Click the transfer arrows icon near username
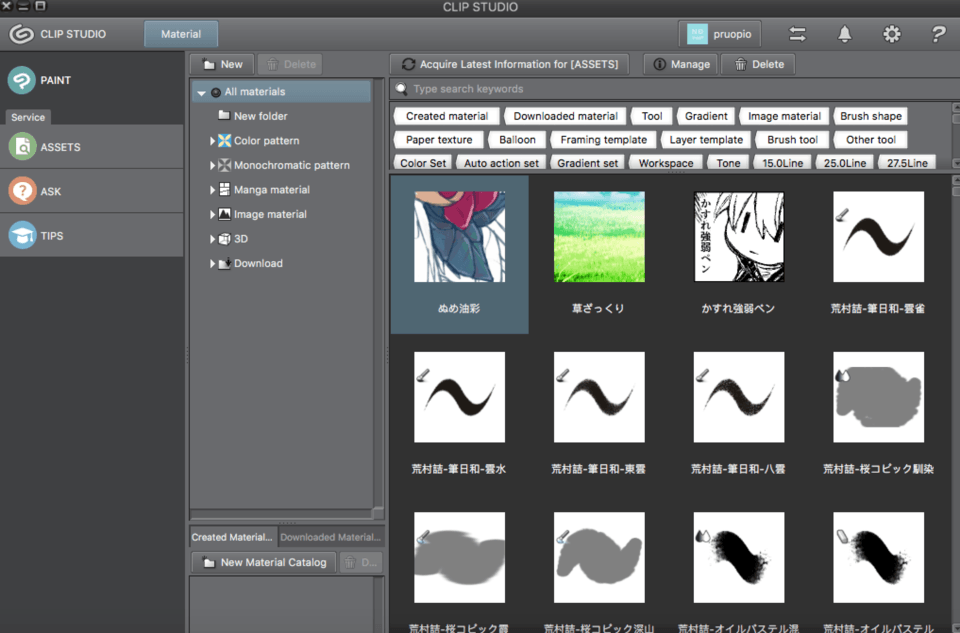 point(797,33)
